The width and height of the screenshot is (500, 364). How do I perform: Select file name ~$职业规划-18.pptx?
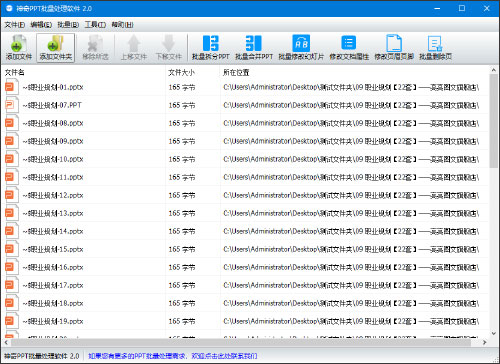click(x=53, y=303)
